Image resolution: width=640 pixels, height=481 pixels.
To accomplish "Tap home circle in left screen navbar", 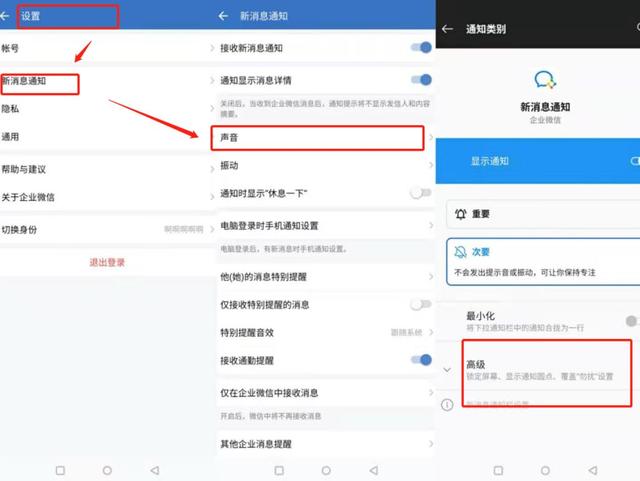I will [107, 470].
